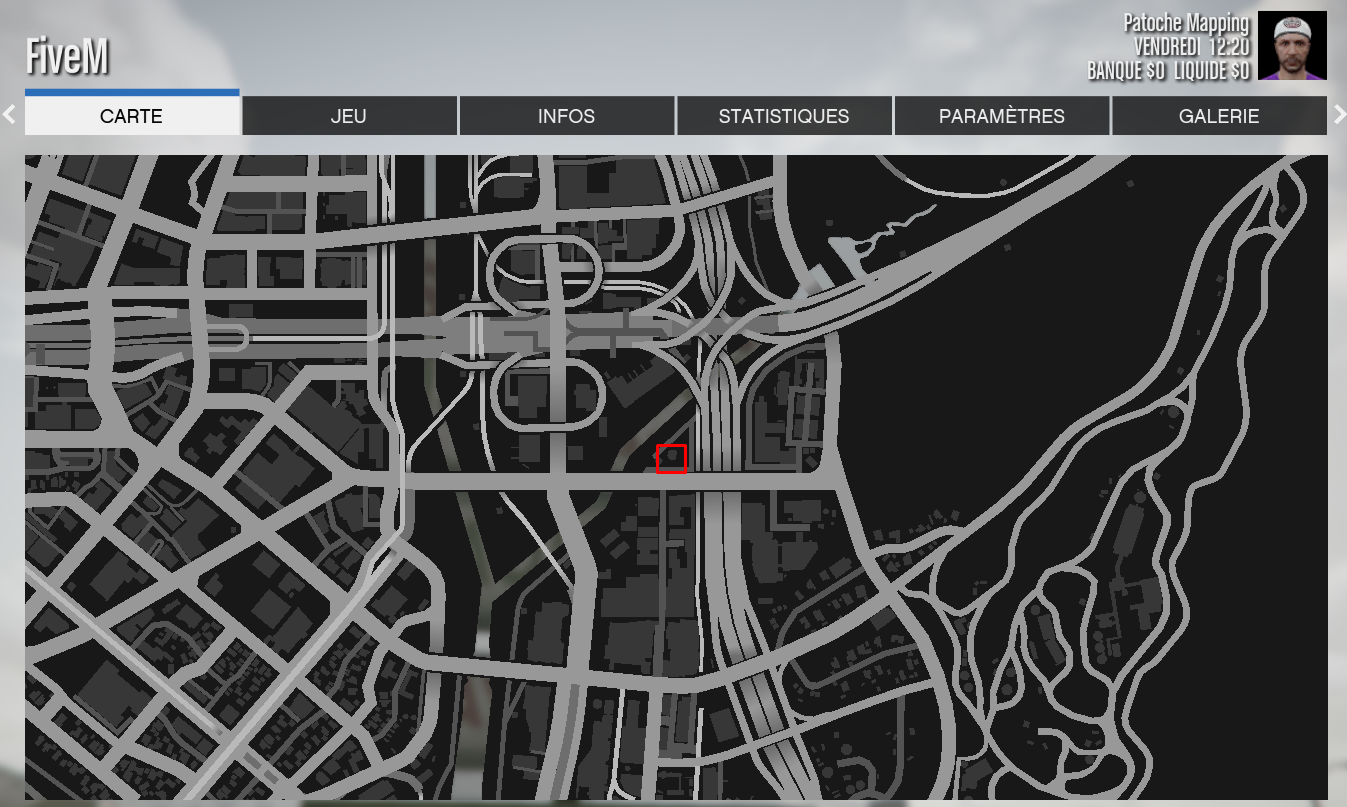Click the BANQUE $0 balance

pos(1126,71)
